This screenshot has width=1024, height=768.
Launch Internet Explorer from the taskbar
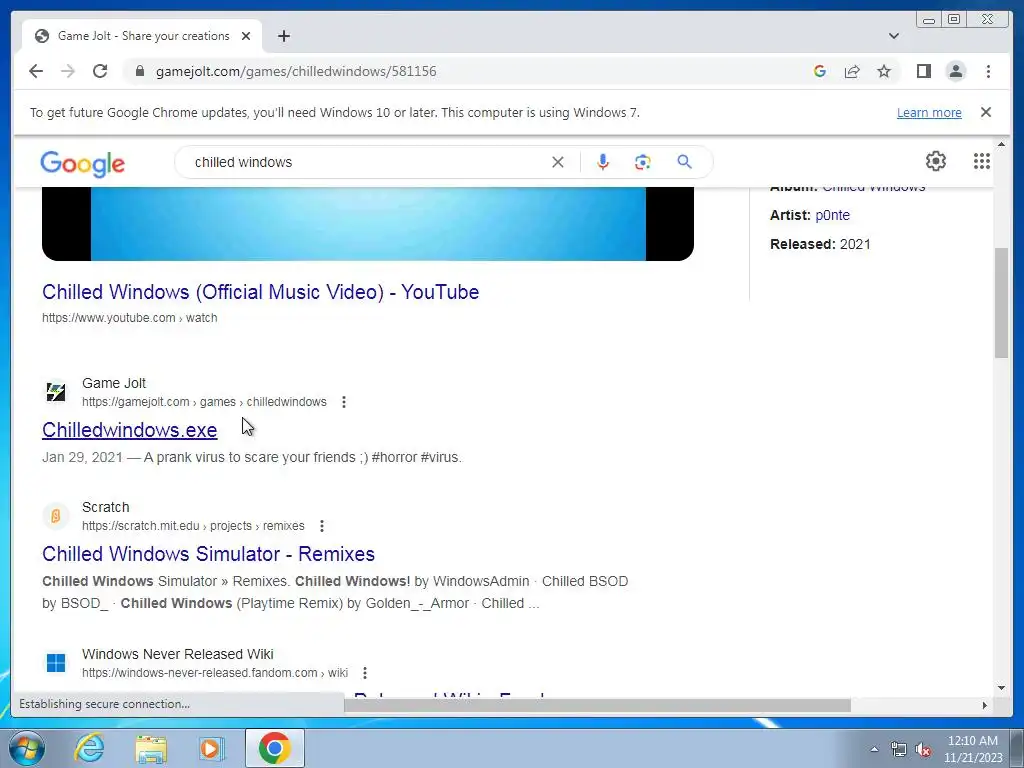[x=89, y=748]
